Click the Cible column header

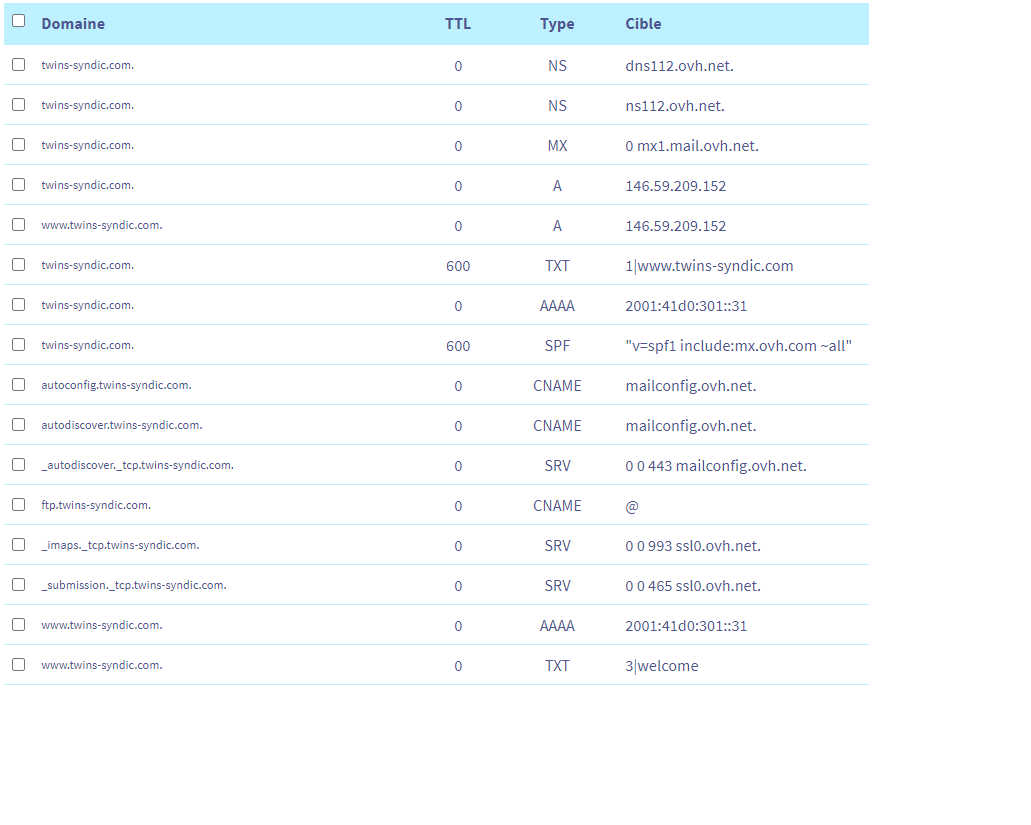pos(643,24)
